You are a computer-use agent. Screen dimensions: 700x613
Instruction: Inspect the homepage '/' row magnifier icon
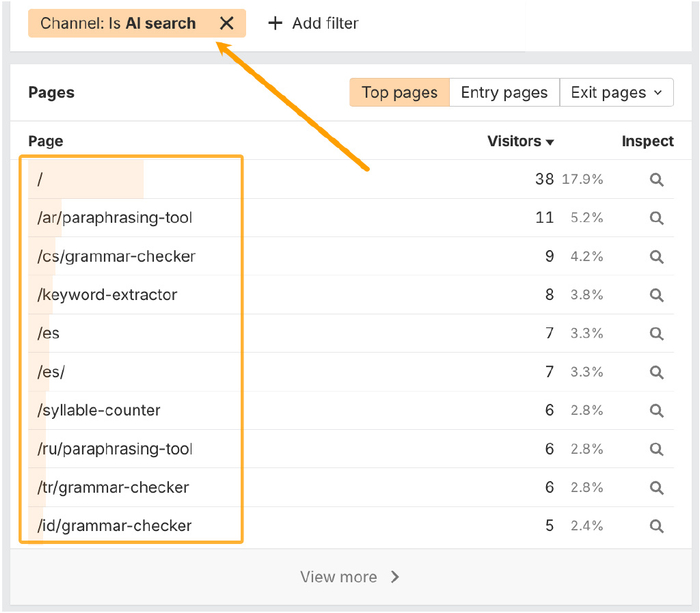click(x=656, y=180)
